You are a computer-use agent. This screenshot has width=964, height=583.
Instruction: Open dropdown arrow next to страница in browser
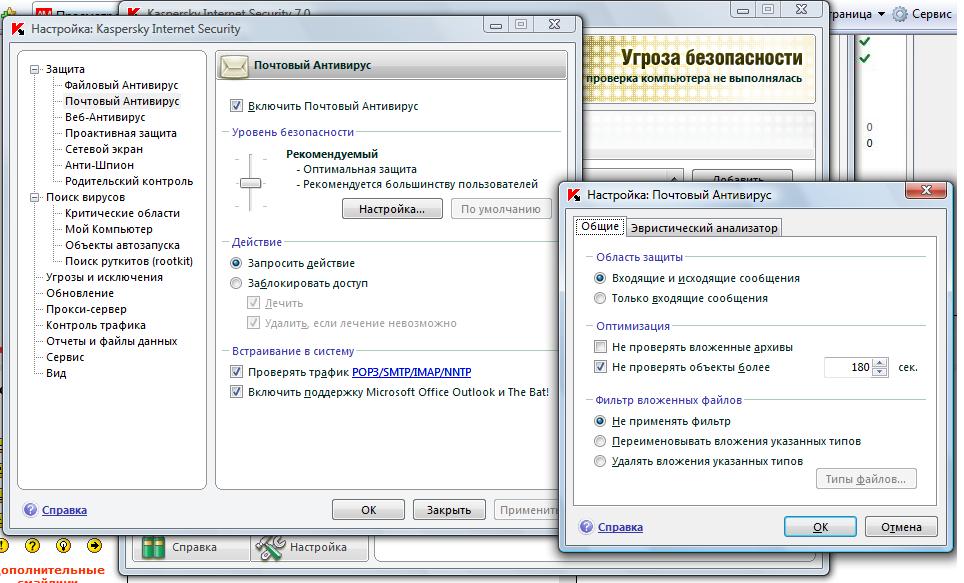[881, 14]
